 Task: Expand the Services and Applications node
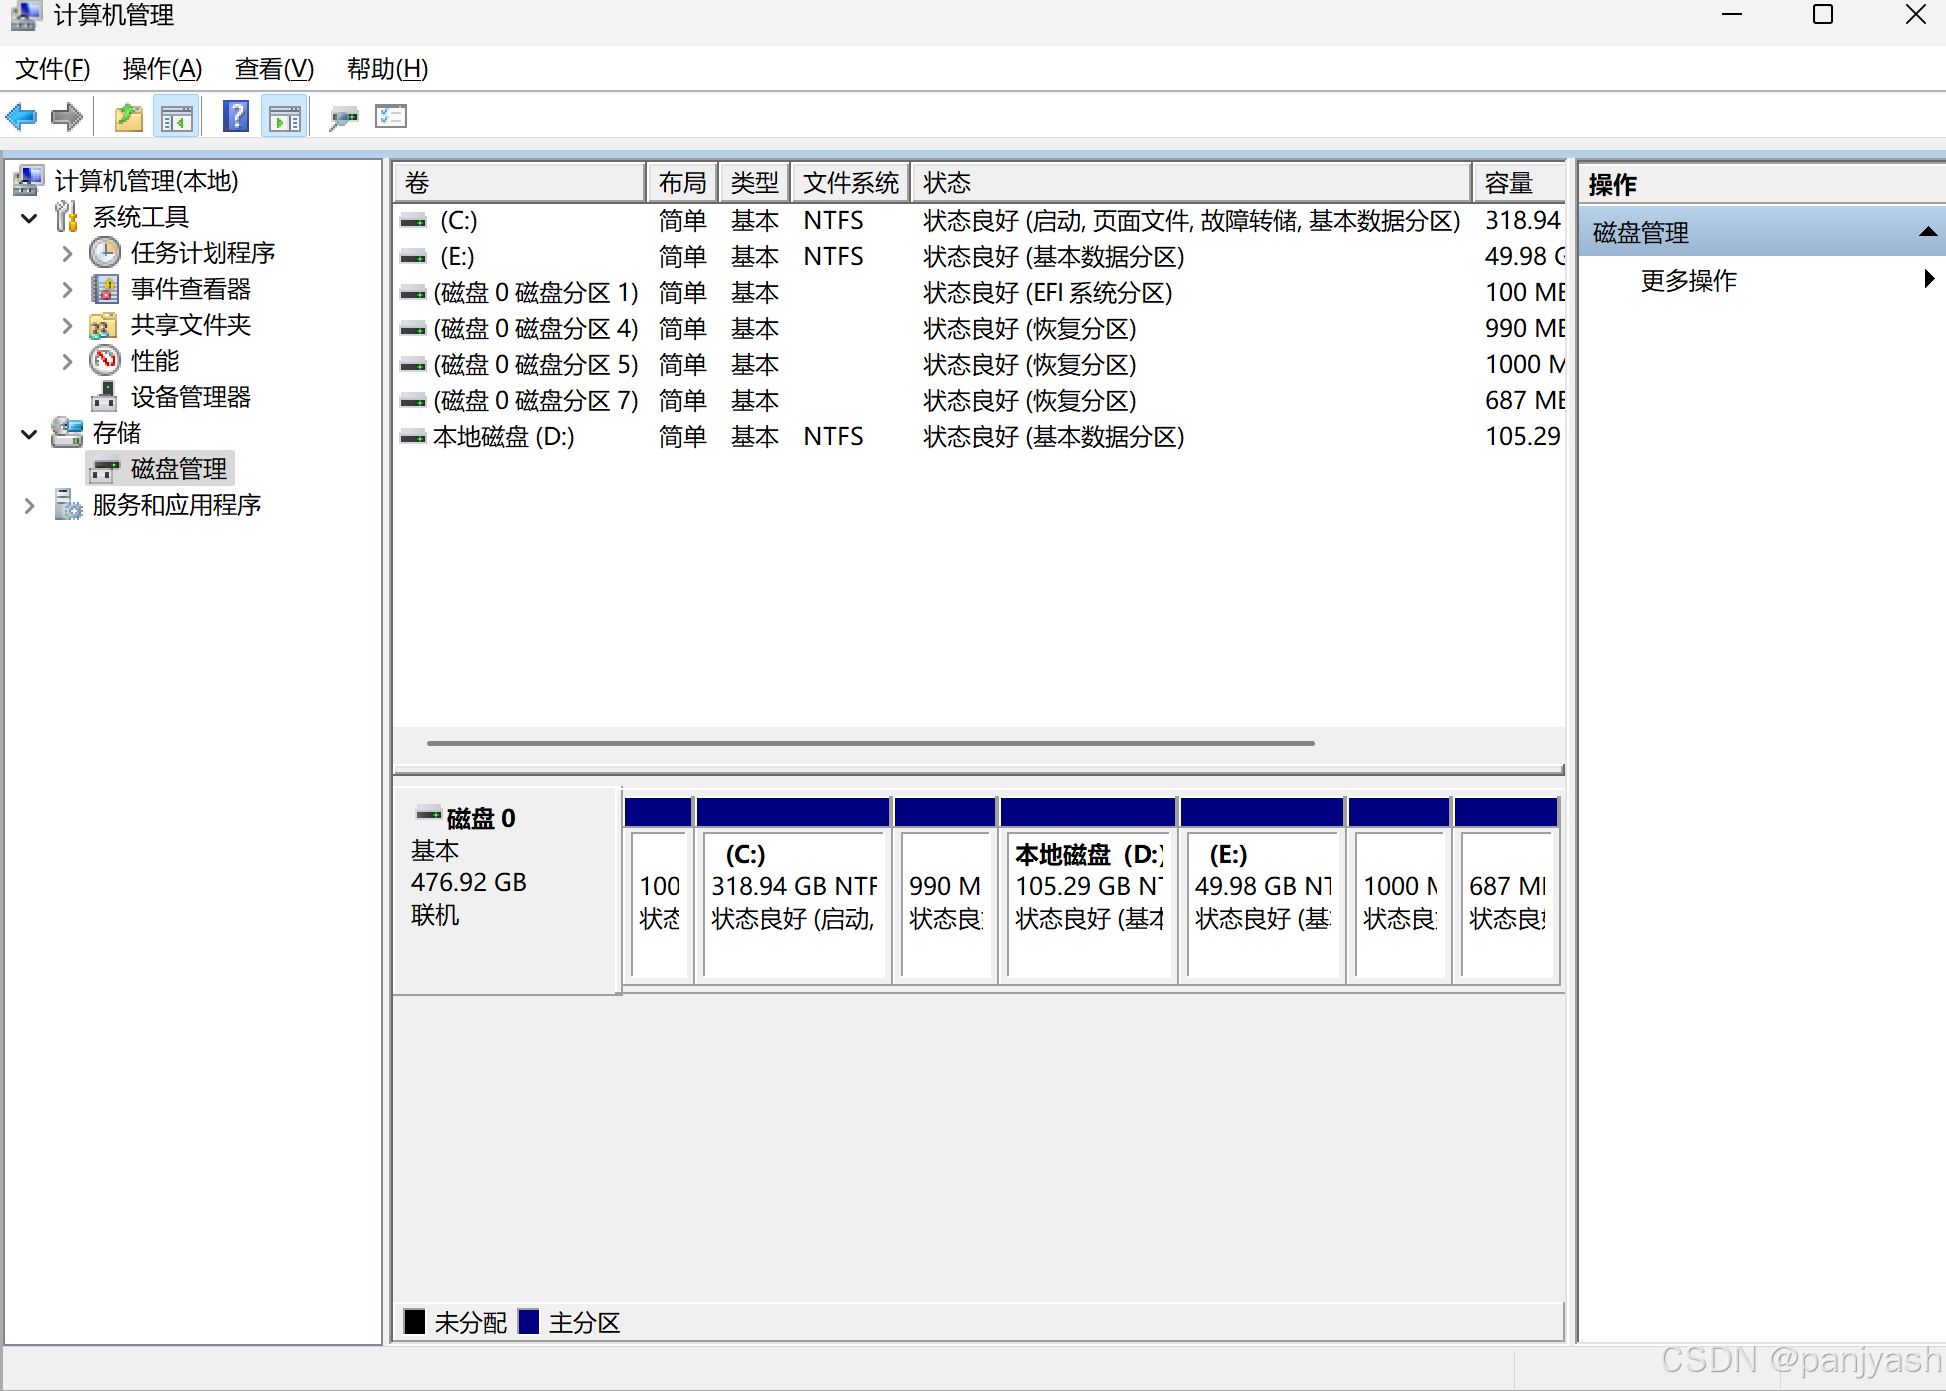pos(29,505)
